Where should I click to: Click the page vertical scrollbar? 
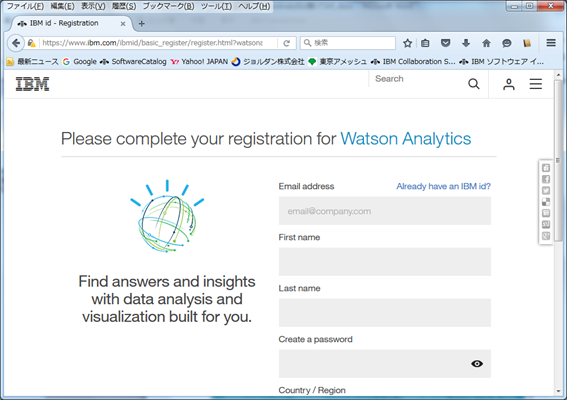pyautogui.click(x=558, y=233)
